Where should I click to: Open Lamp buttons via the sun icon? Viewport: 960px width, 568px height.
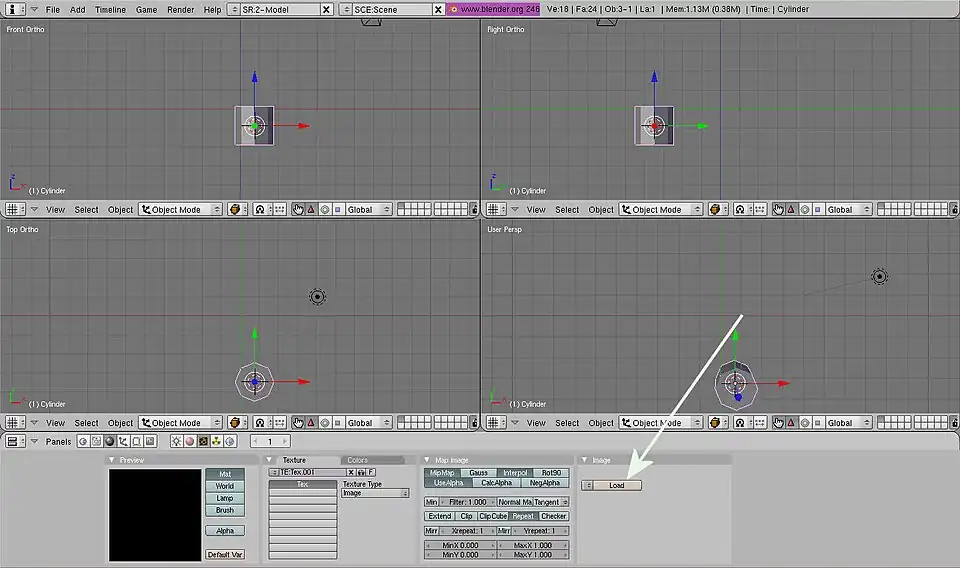click(x=176, y=441)
